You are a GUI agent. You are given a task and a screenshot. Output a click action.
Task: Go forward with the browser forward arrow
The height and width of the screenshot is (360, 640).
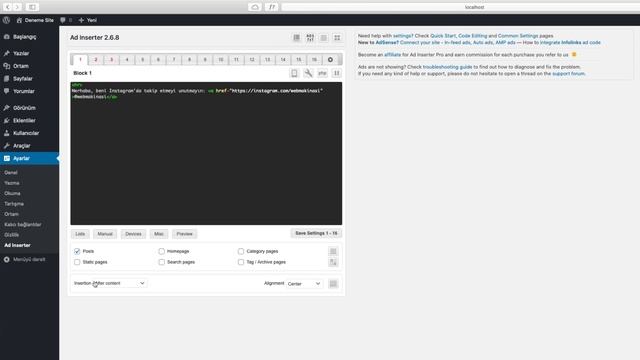17,7
